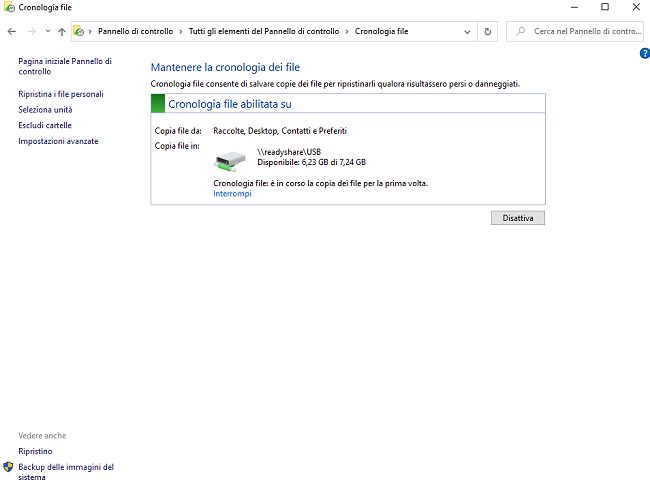Click the Cronologia file abilitata su status text
Screen dimensions: 650x493
(230, 104)
